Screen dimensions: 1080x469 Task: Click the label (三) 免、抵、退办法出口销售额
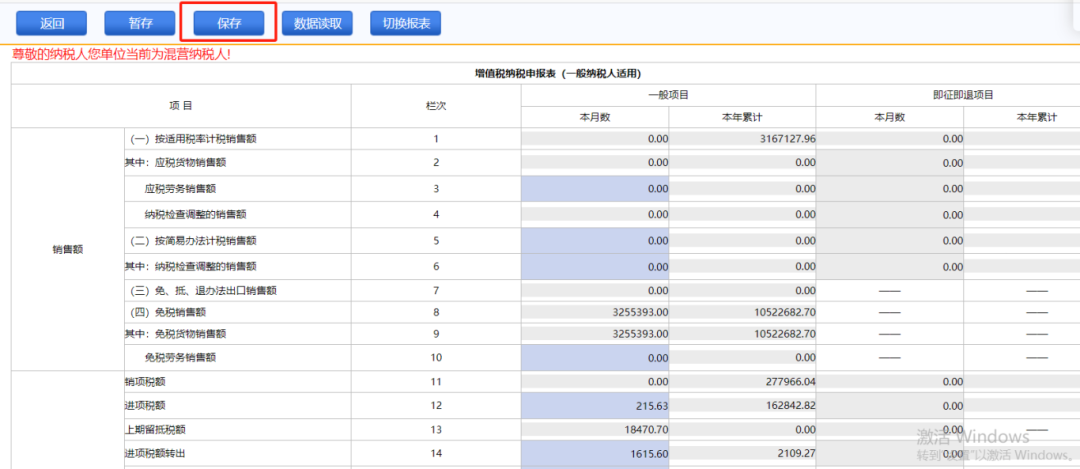203,291
